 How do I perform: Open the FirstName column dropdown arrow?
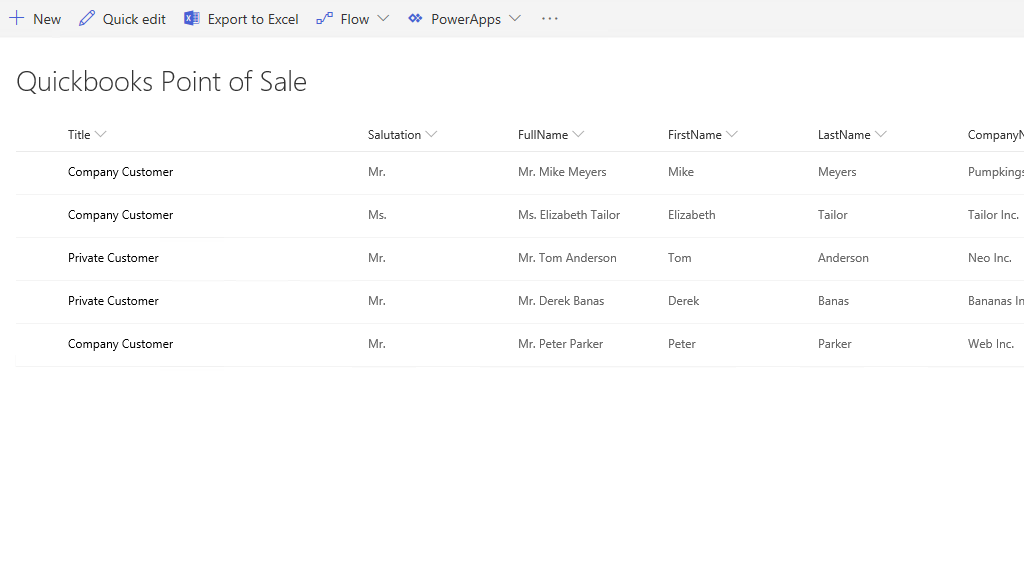pyautogui.click(x=731, y=134)
